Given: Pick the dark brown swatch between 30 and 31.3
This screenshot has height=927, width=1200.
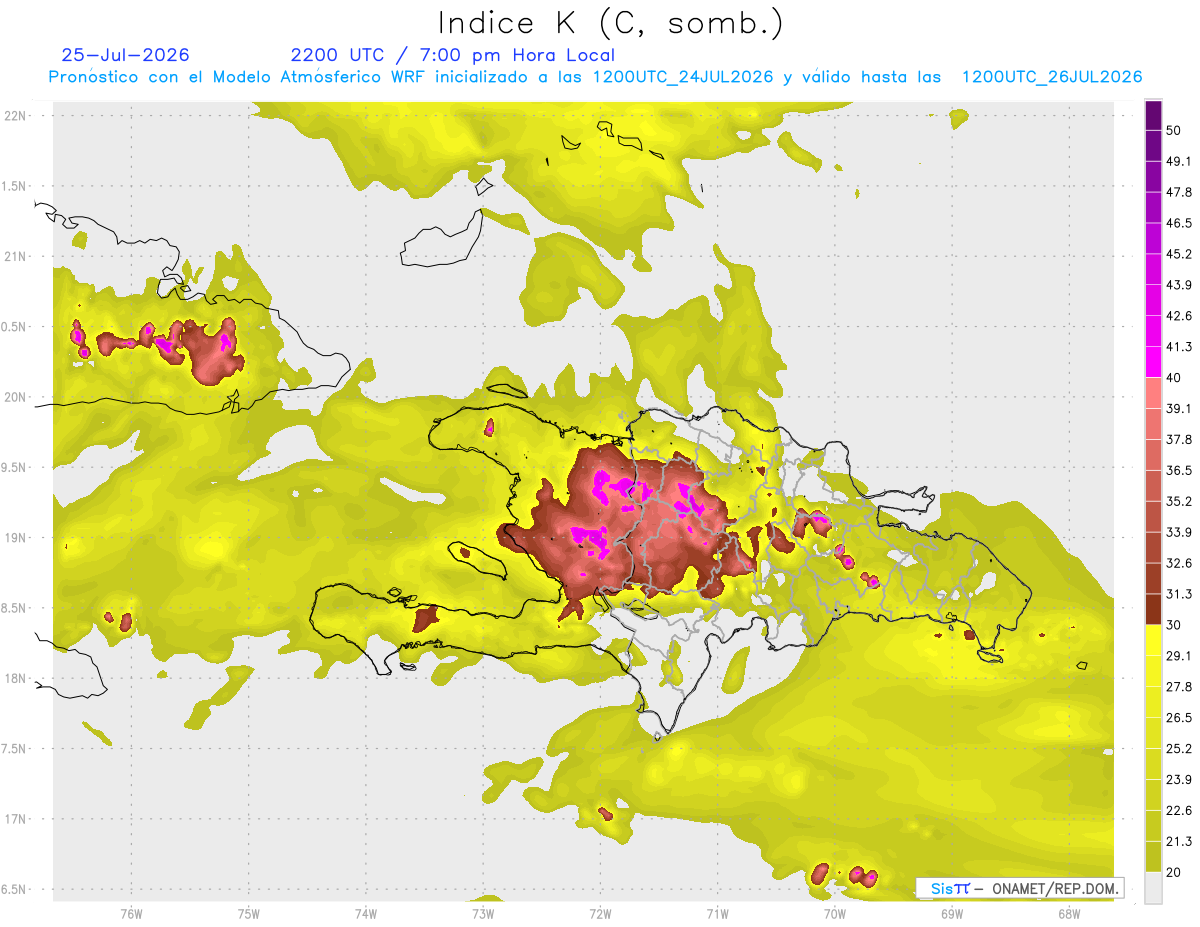Looking at the screenshot, I should pos(1153,609).
